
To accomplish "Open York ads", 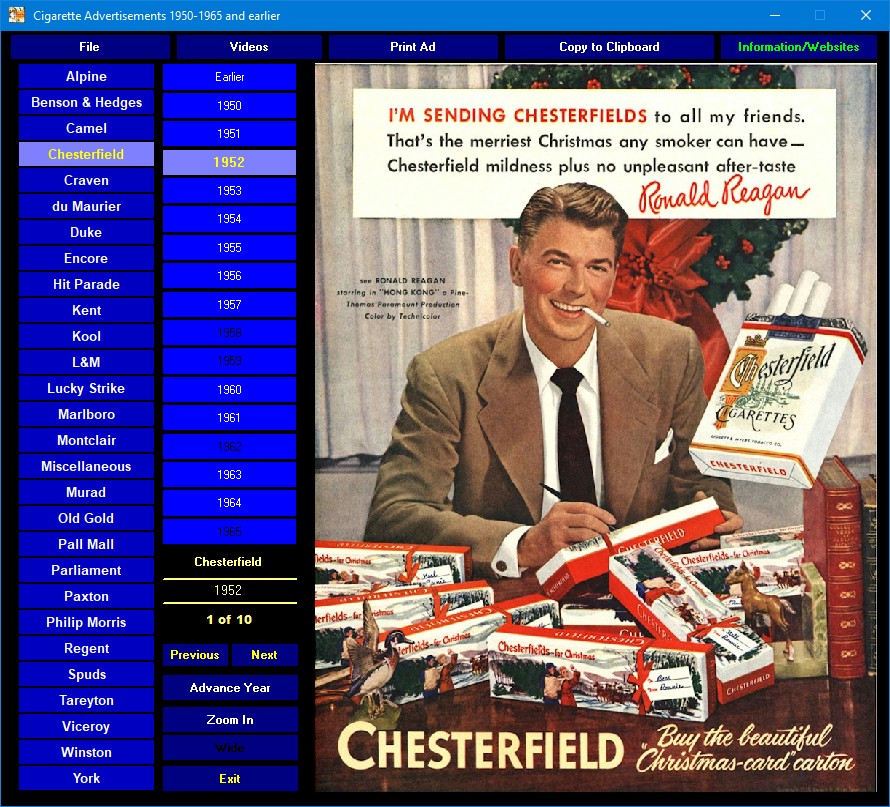I will pos(86,778).
